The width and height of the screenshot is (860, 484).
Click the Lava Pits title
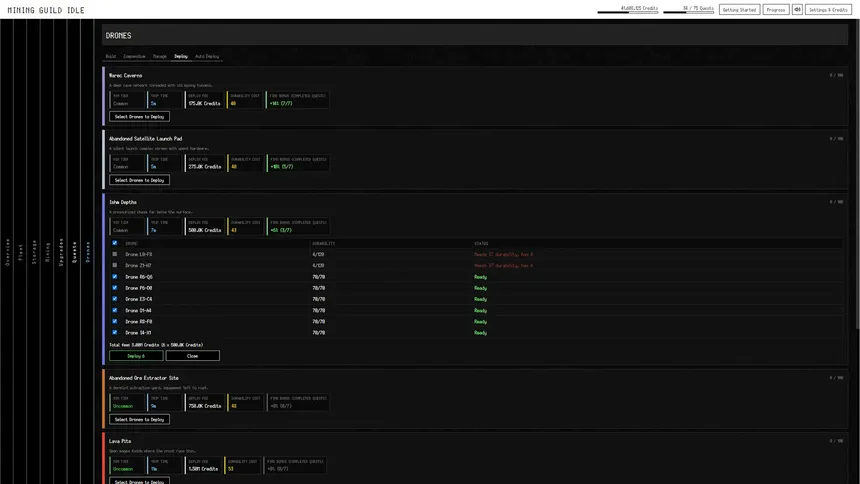pos(120,441)
